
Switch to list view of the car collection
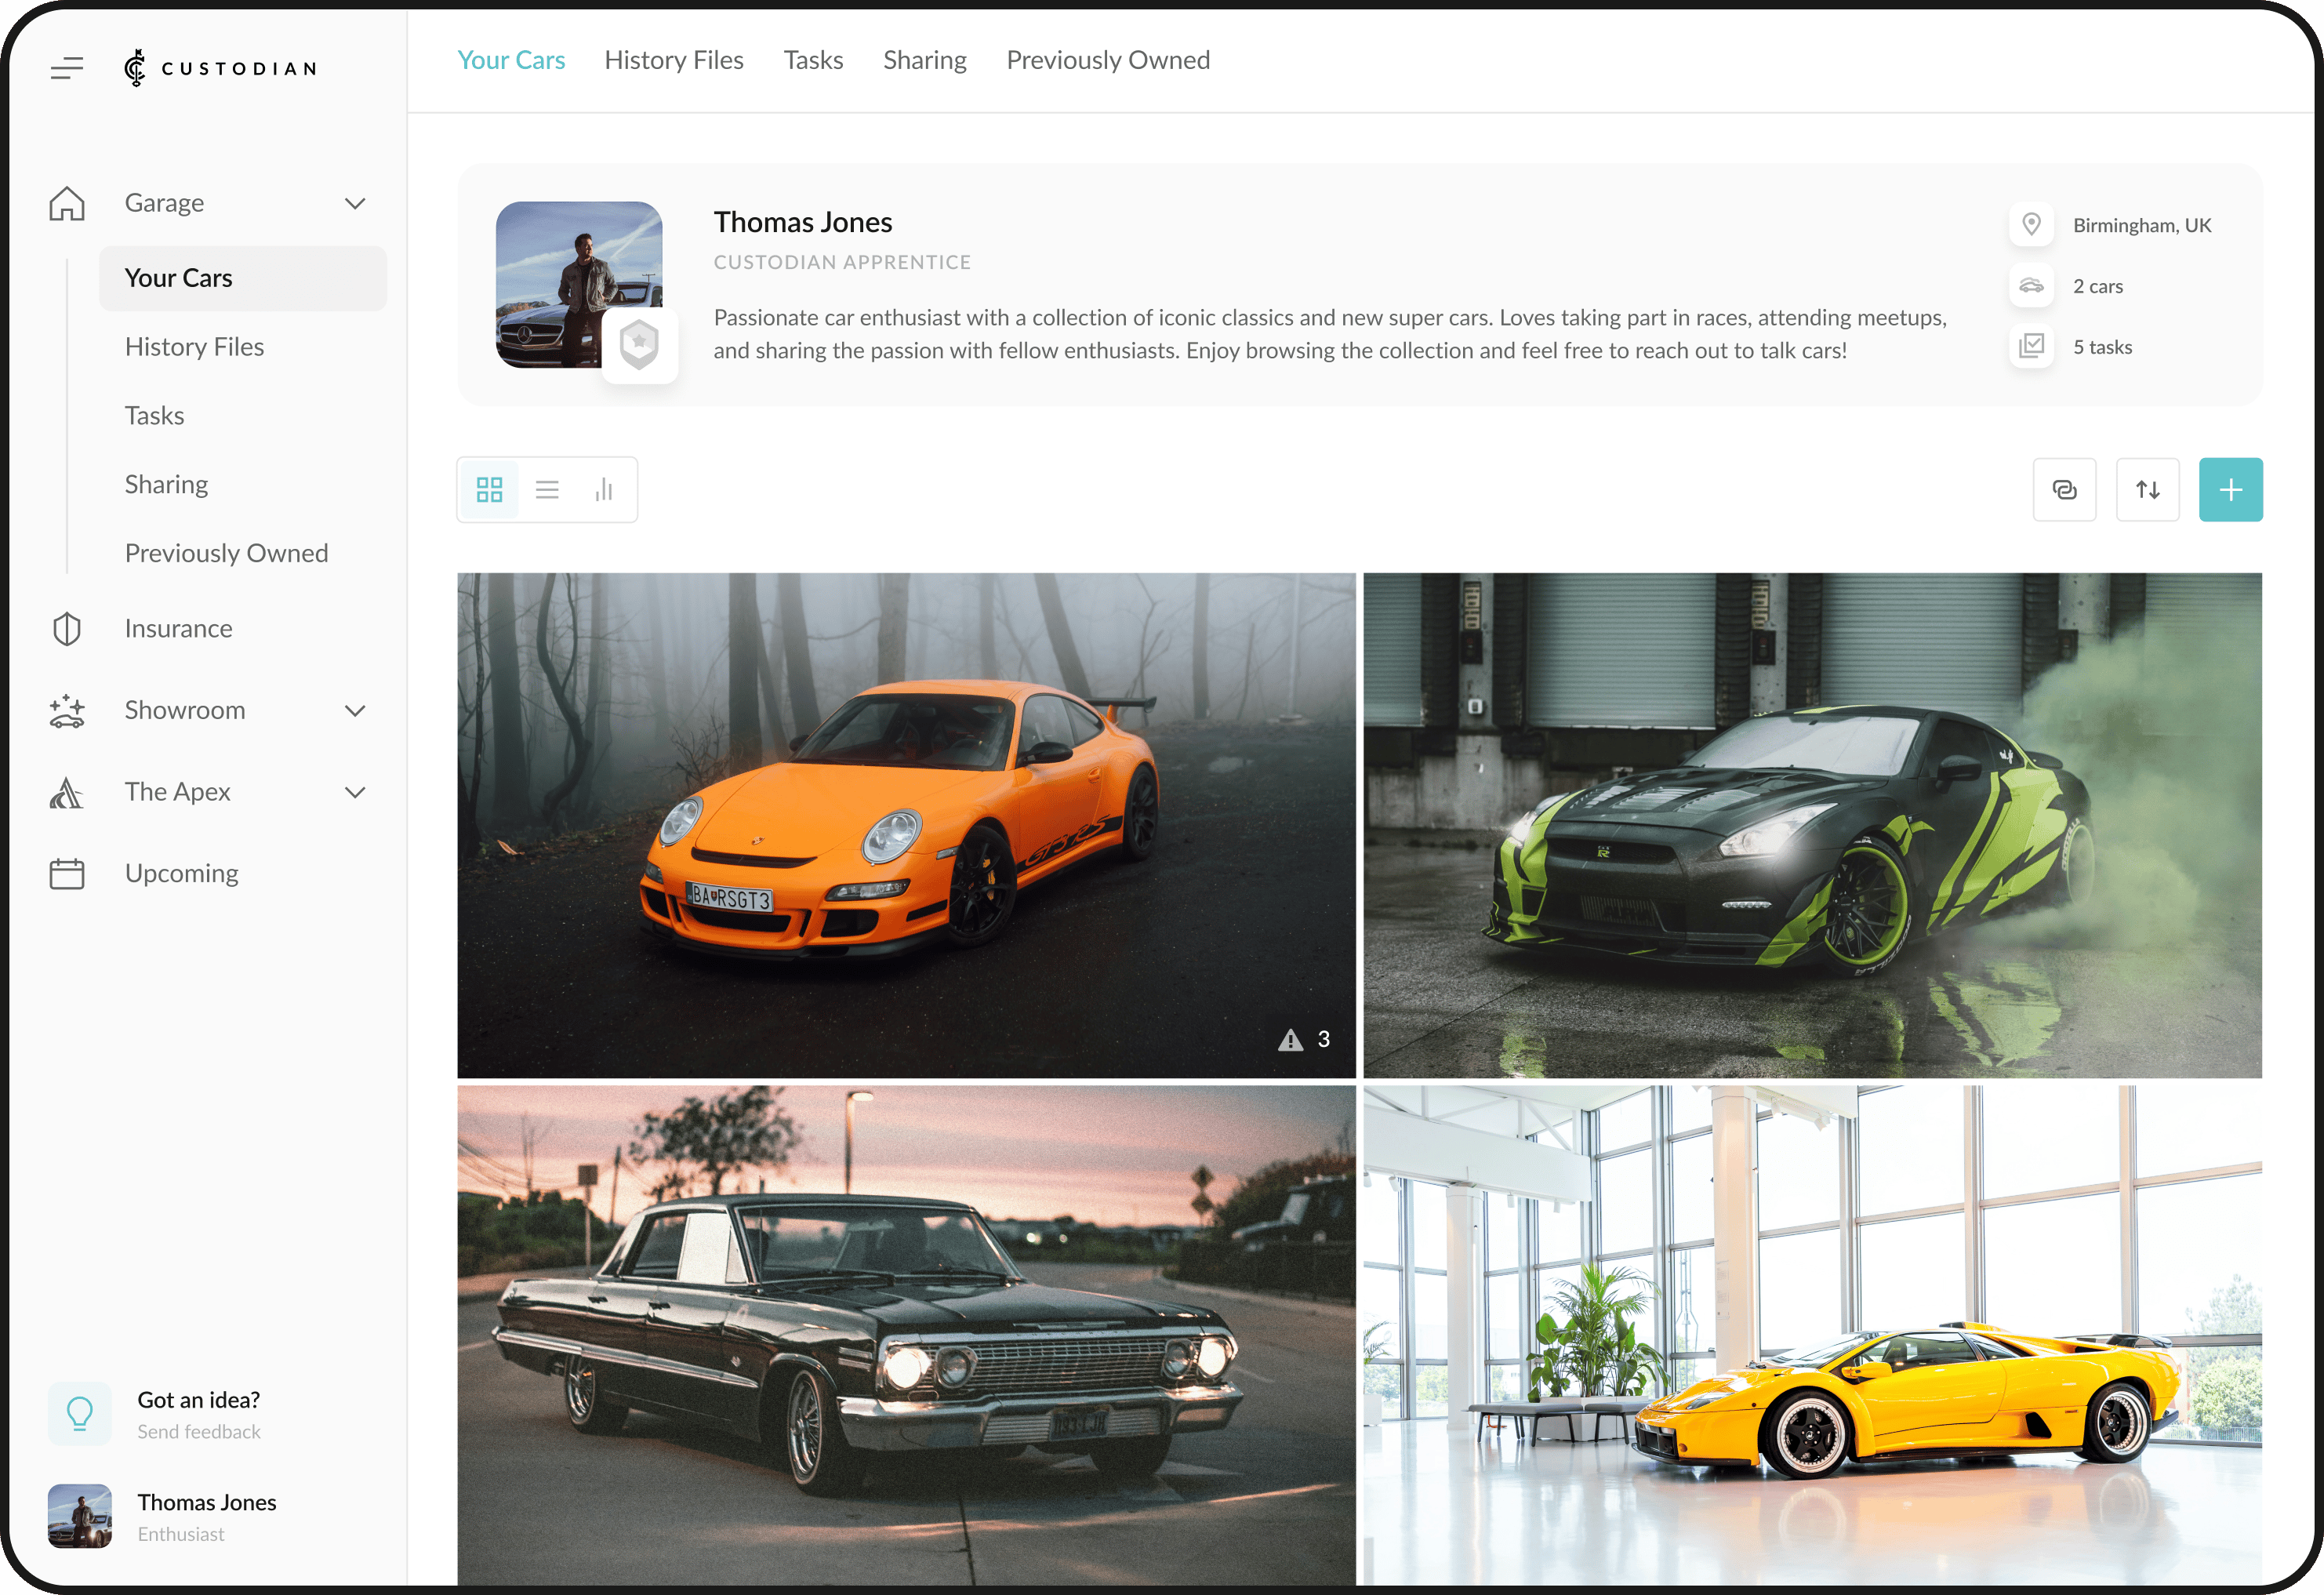(547, 489)
